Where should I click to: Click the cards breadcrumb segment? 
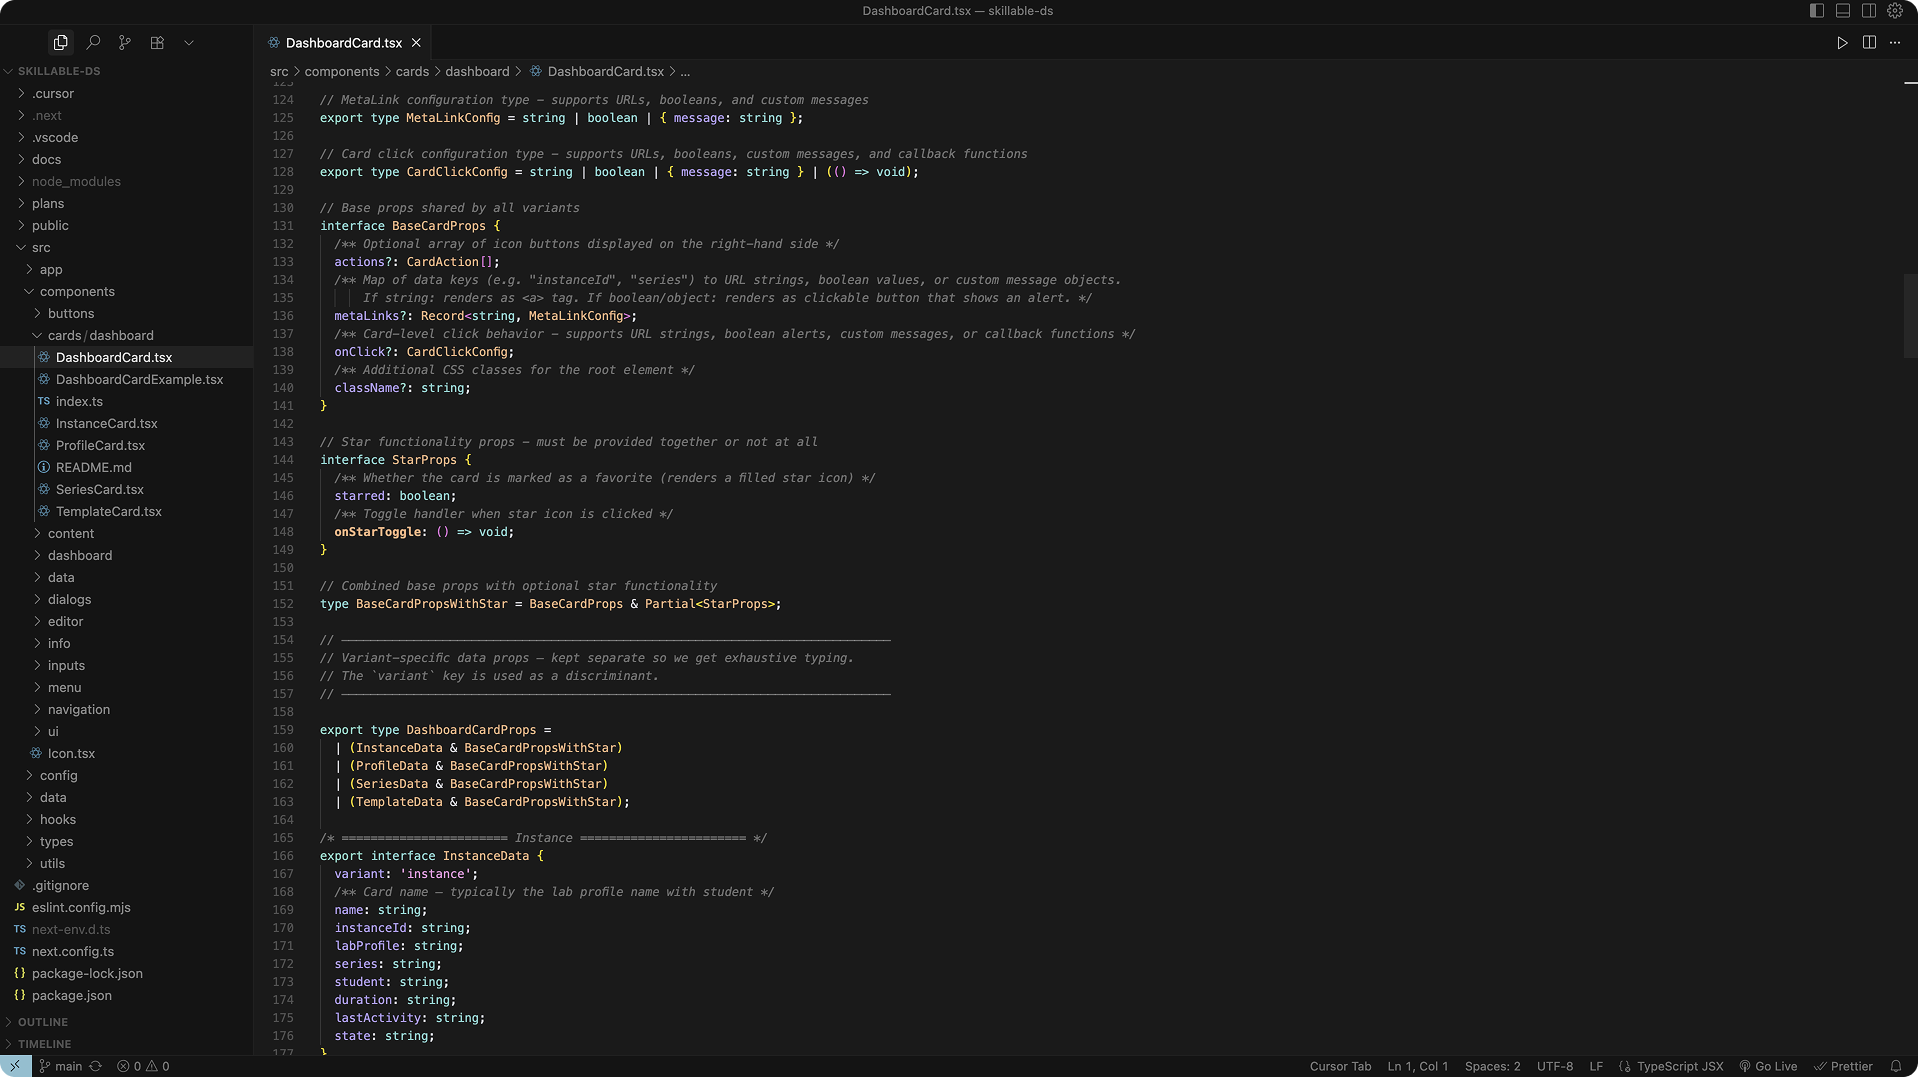coord(412,72)
